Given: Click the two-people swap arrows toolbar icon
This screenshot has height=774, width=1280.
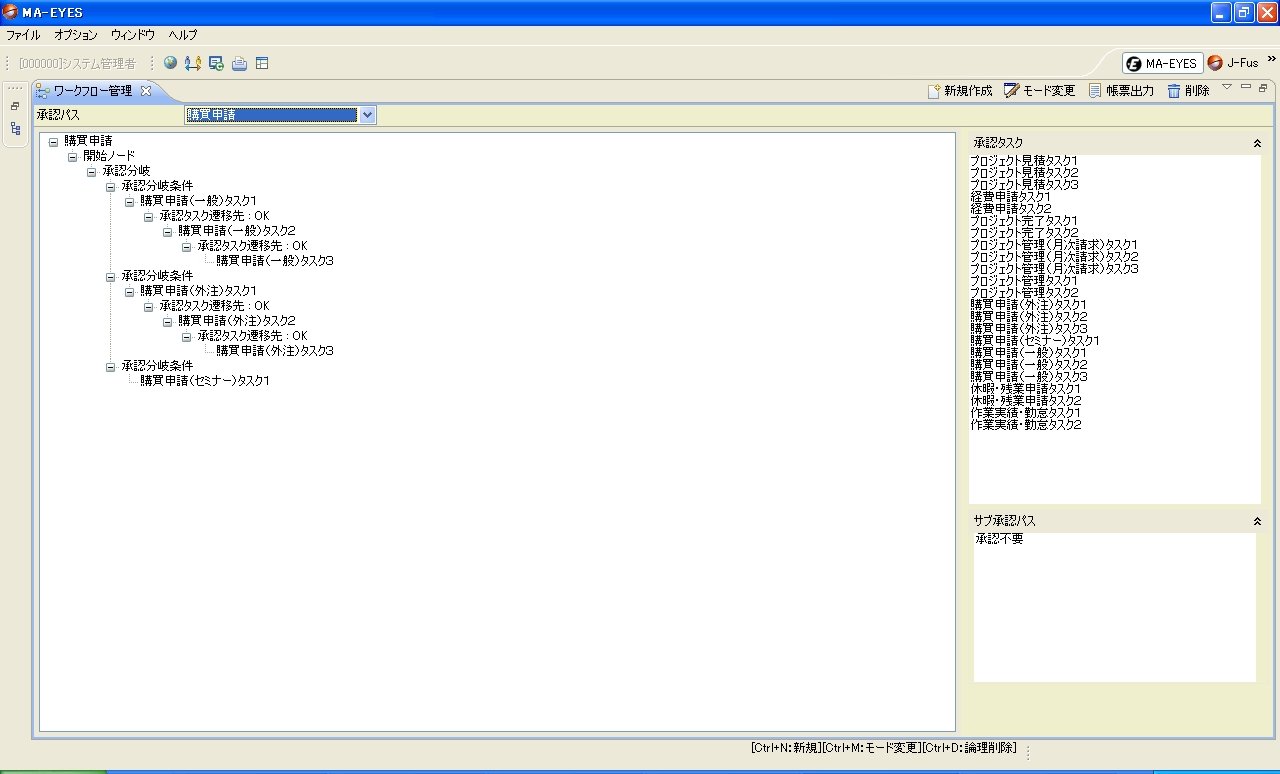Looking at the screenshot, I should coord(193,63).
